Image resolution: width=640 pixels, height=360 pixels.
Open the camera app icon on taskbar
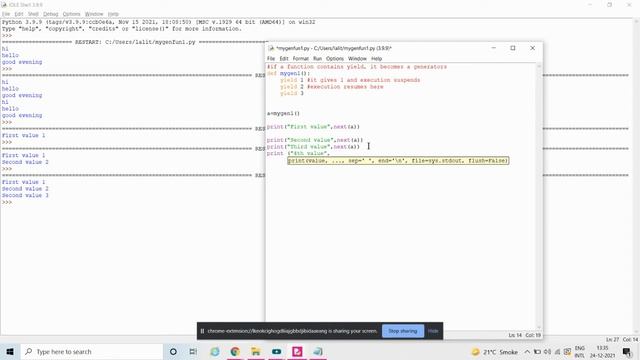click(x=276, y=351)
